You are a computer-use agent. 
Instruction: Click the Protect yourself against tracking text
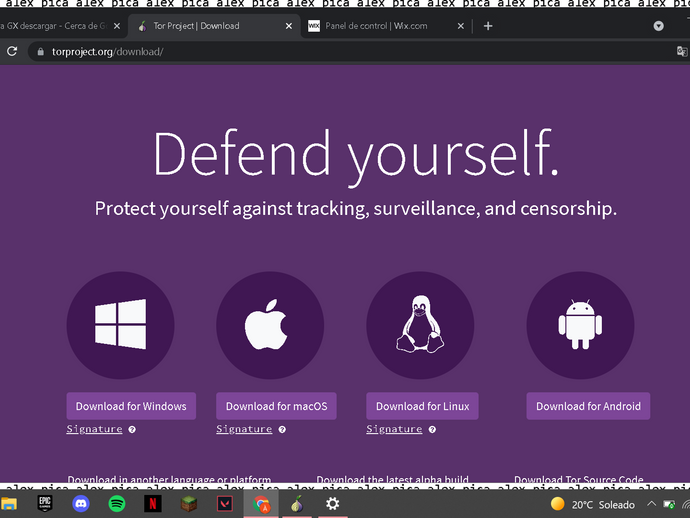pos(356,208)
